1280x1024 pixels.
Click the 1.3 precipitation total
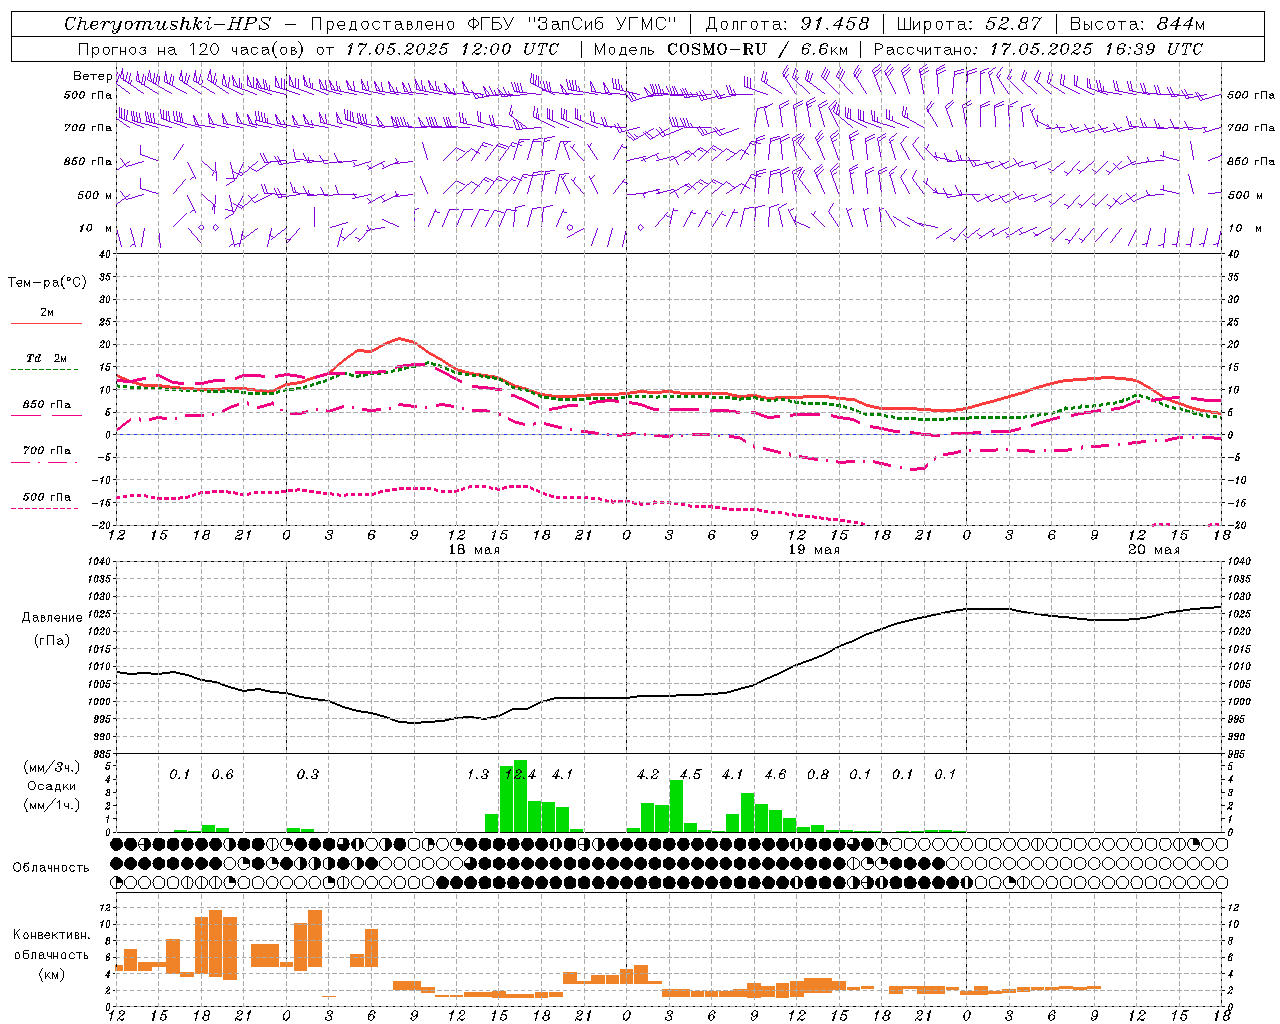(x=478, y=774)
